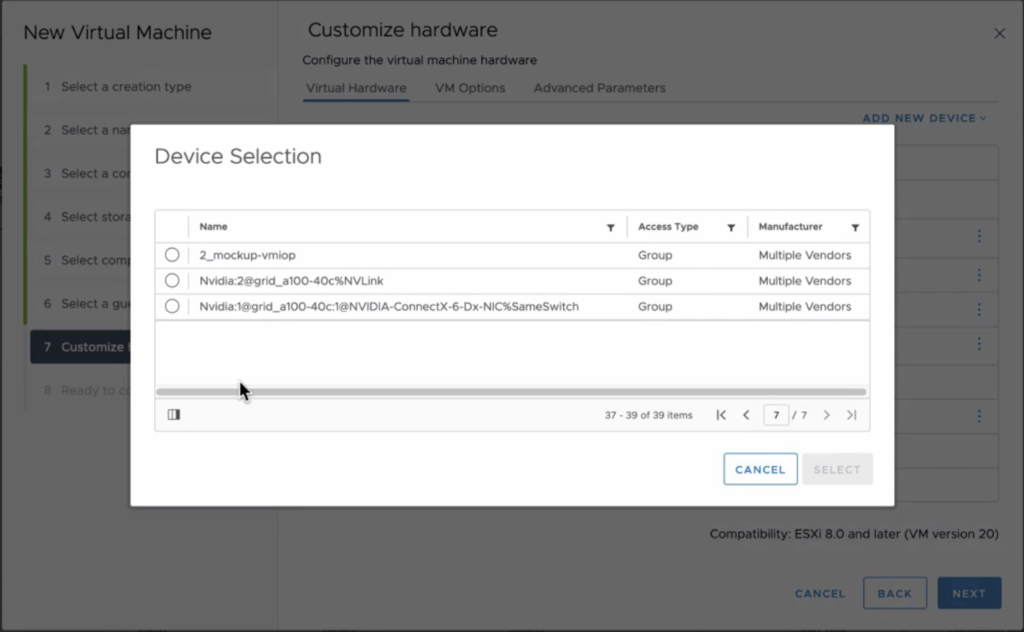Open the Manufacturer column filter
Viewport: 1024px width, 632px height.
point(855,228)
